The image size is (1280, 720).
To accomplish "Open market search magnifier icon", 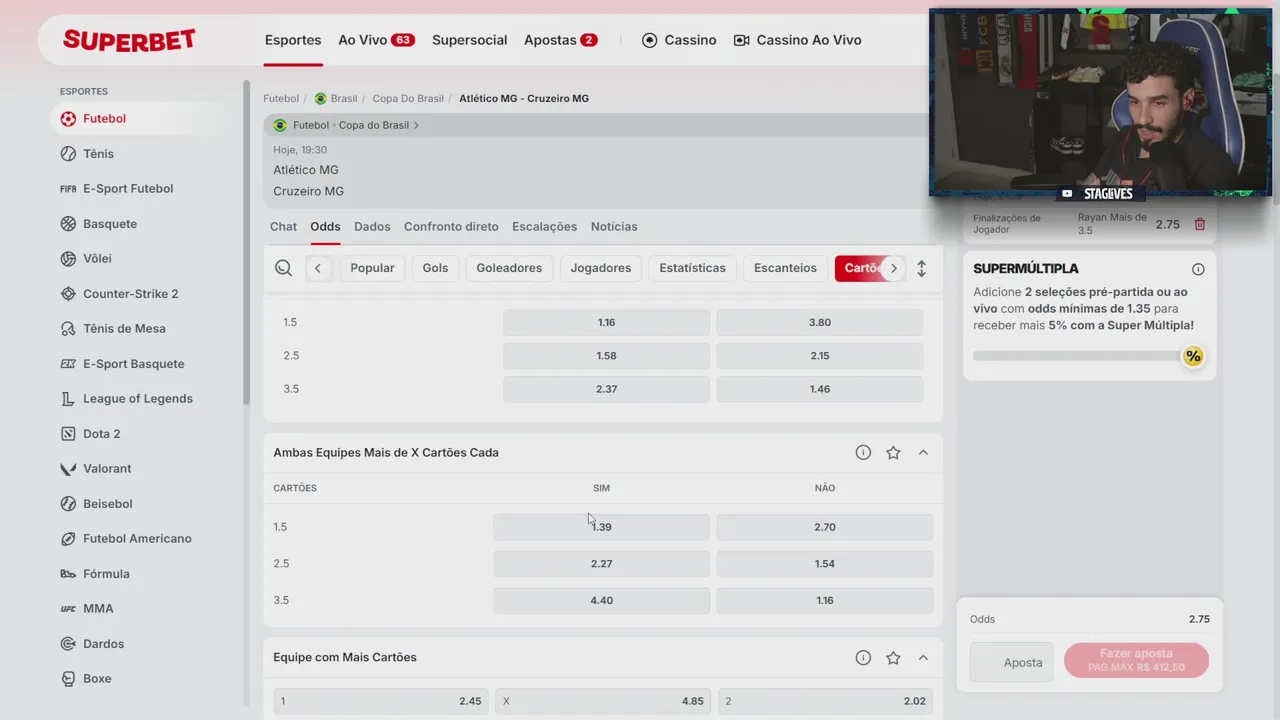I will point(284,268).
